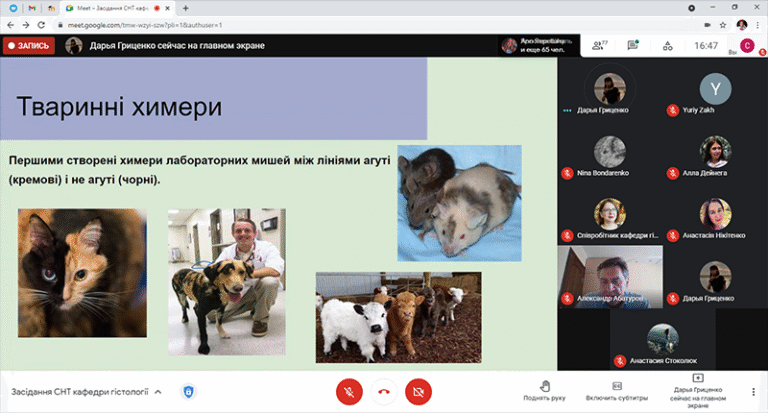Open the meeting chat panel
768x413 pixels.
633,45
